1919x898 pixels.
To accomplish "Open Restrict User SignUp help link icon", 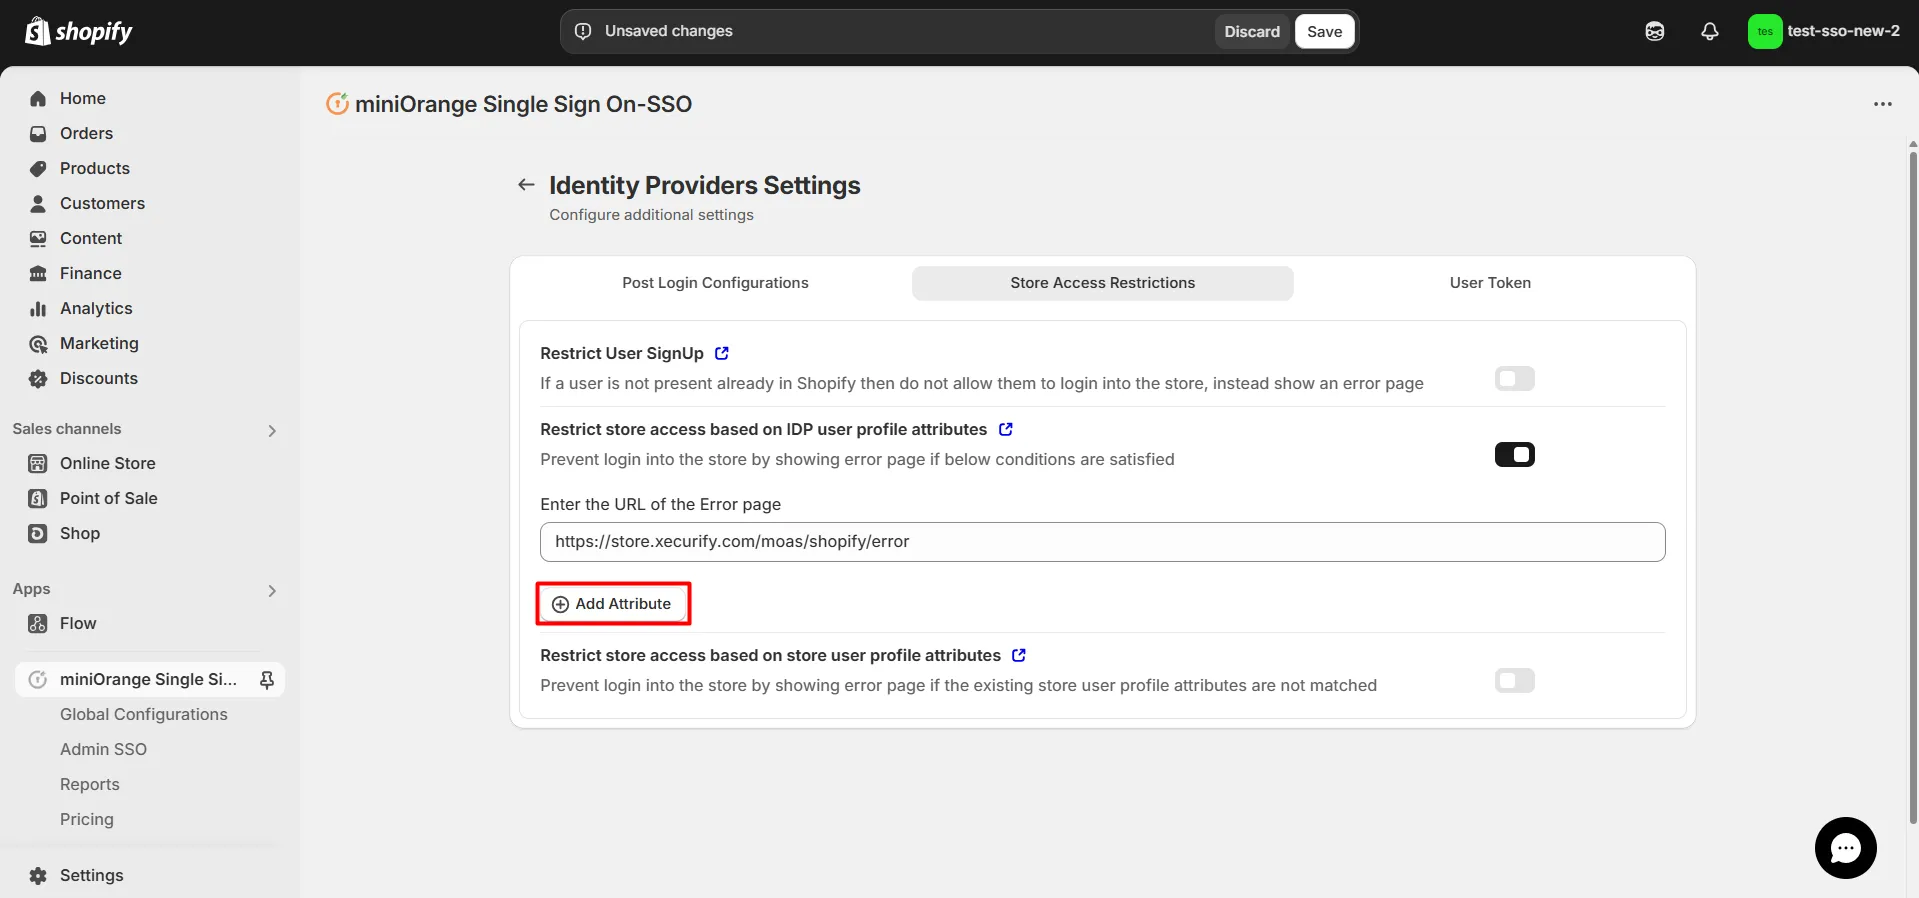I will click(x=722, y=353).
